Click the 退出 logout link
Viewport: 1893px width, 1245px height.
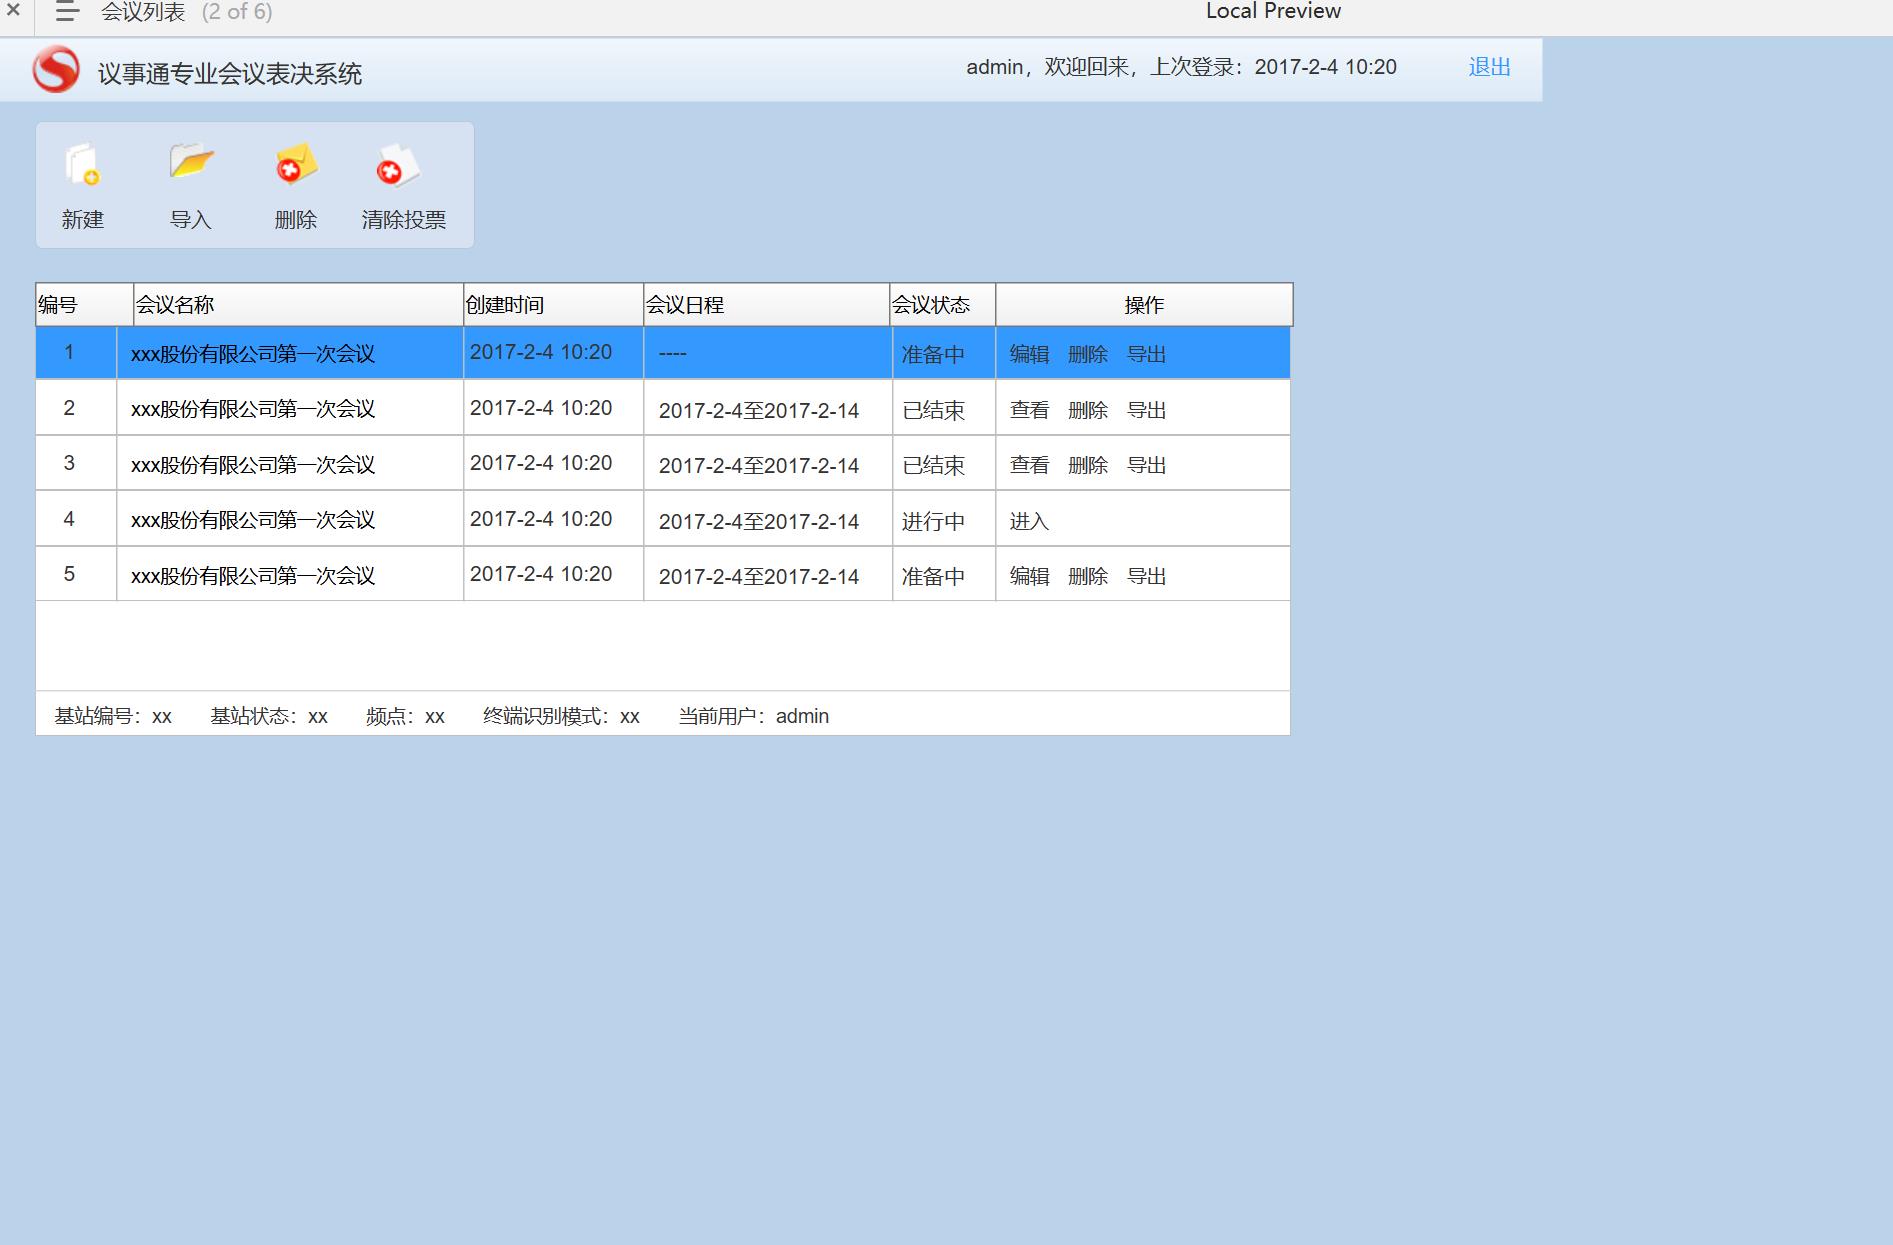click(x=1489, y=67)
